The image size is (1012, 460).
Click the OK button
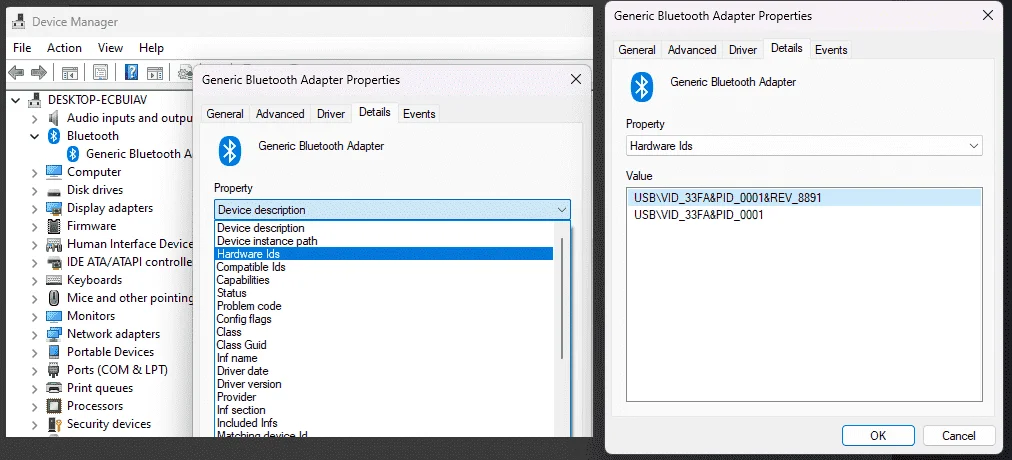(x=878, y=435)
